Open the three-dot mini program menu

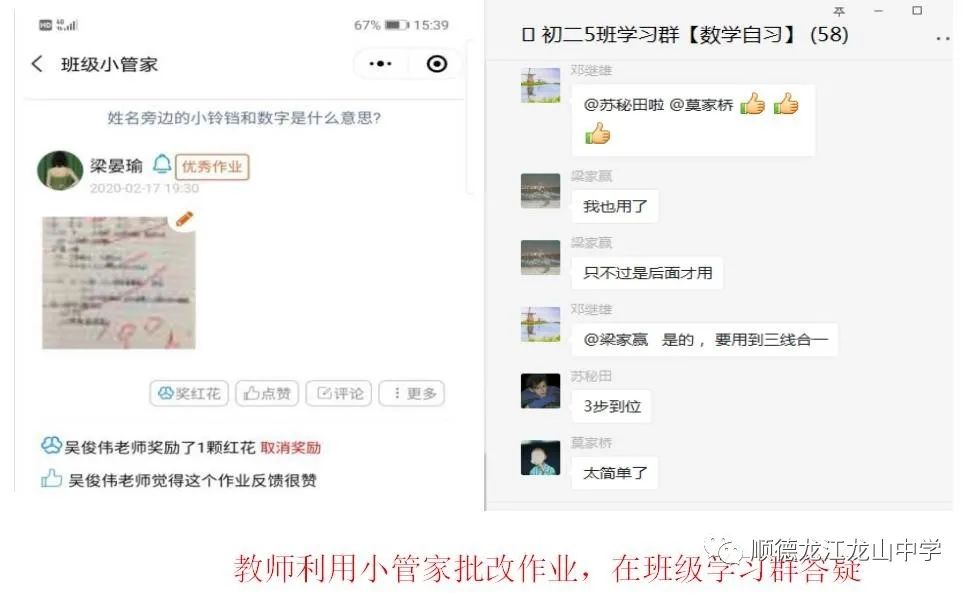tap(380, 63)
